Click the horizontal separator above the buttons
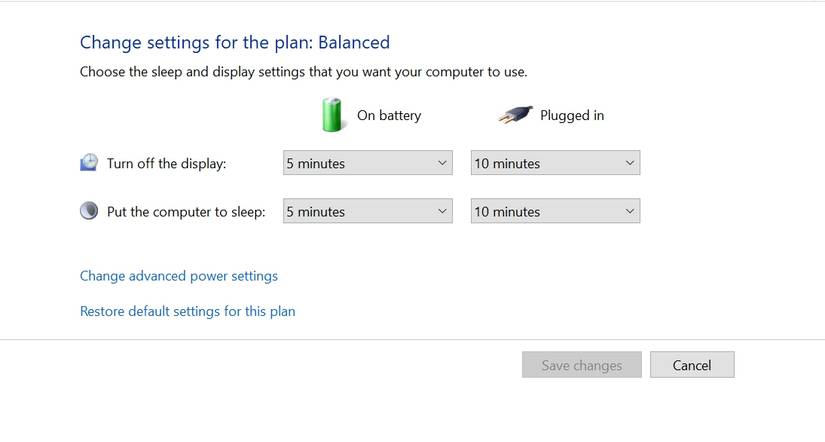This screenshot has width=825, height=442. 412,340
